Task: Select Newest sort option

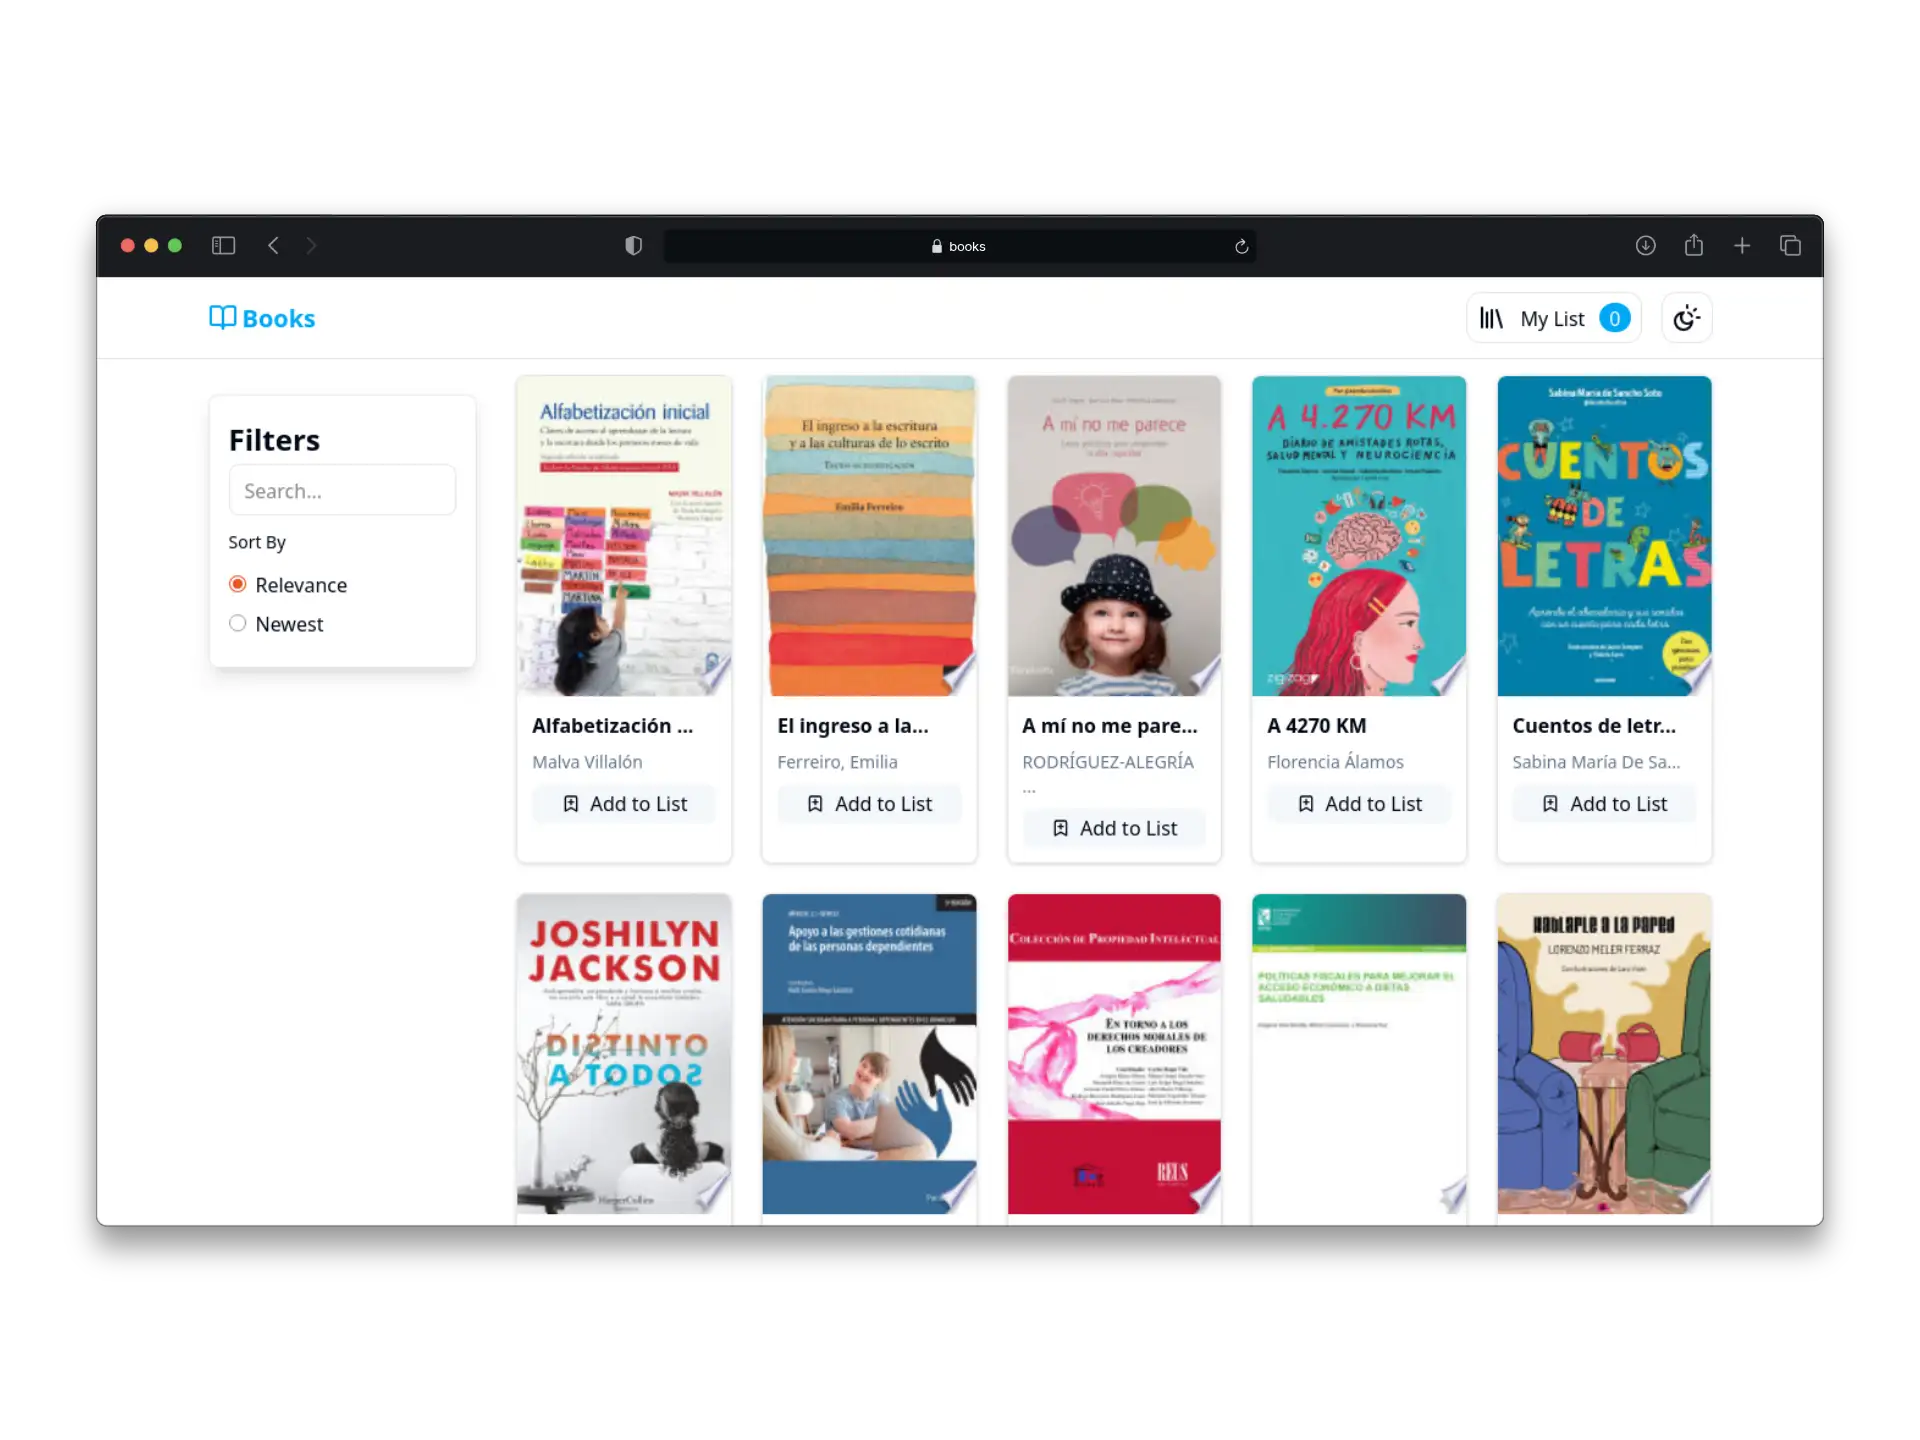Action: pos(238,623)
